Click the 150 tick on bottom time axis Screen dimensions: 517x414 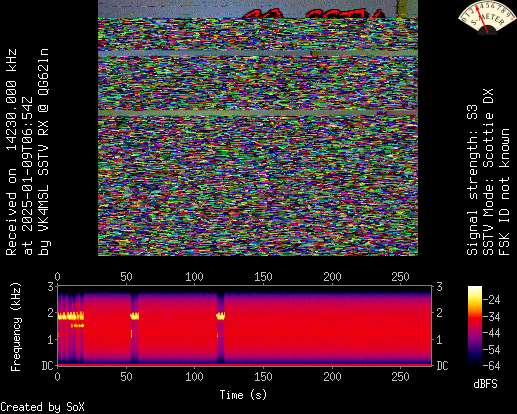tap(263, 377)
